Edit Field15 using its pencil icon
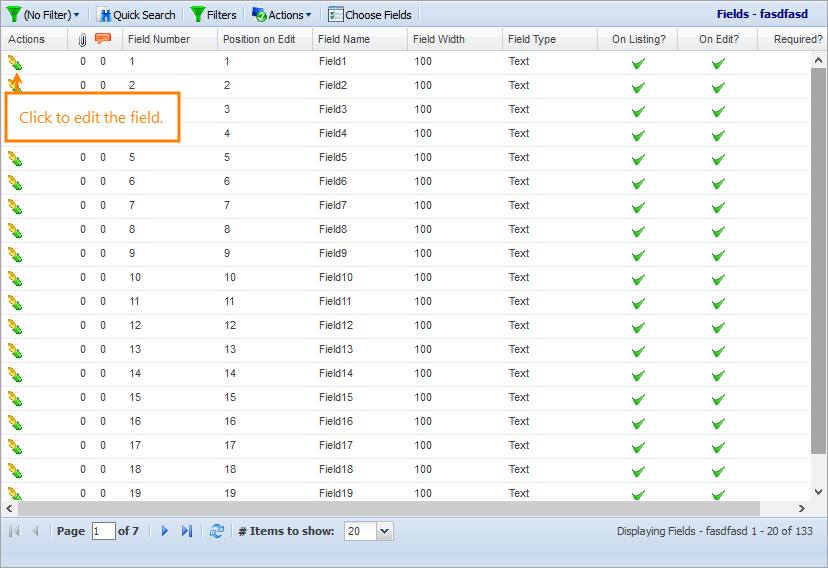This screenshot has width=828, height=568. pyautogui.click(x=14, y=398)
